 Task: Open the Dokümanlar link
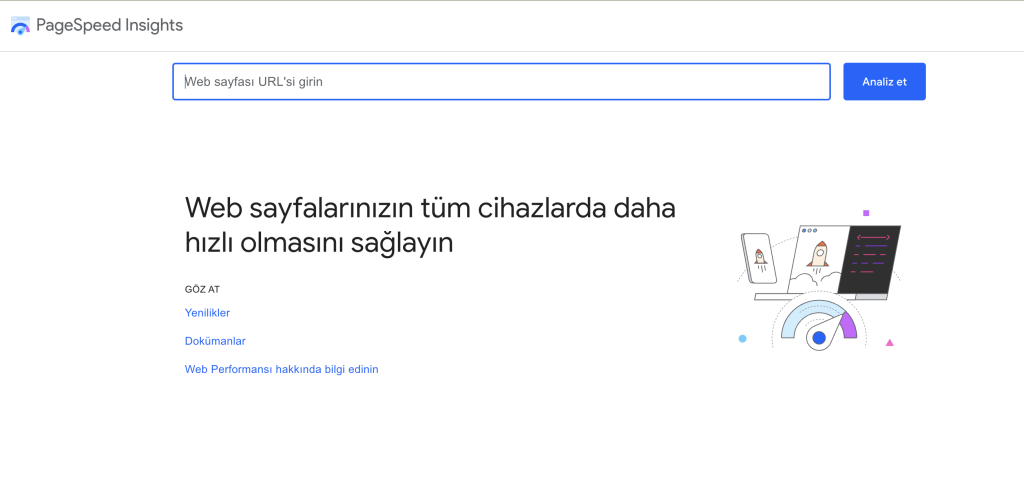(215, 341)
